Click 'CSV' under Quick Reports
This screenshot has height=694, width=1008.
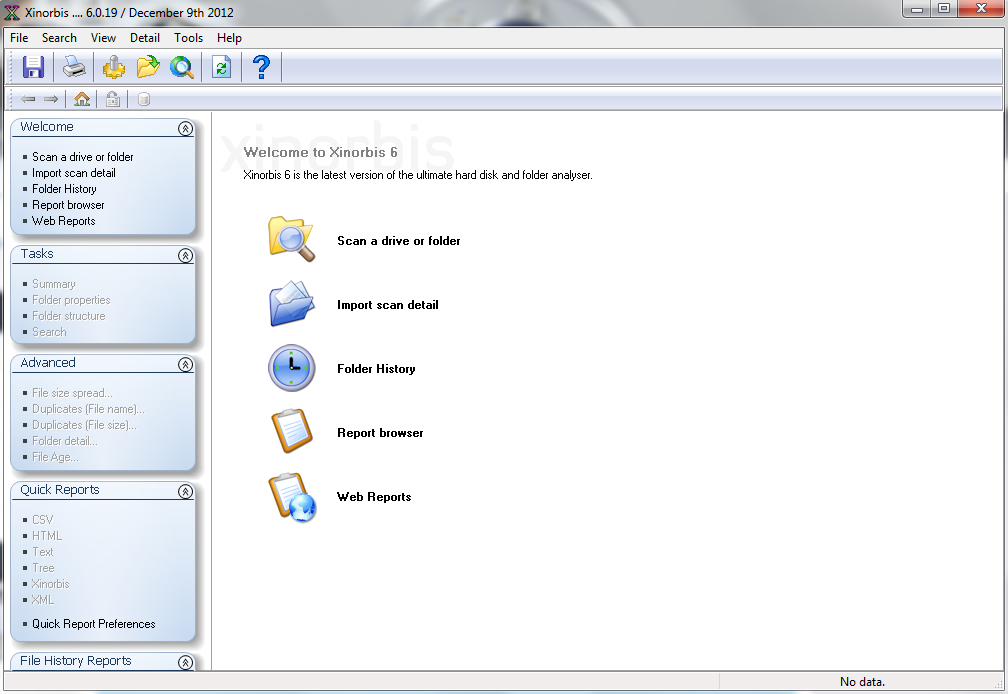click(43, 520)
